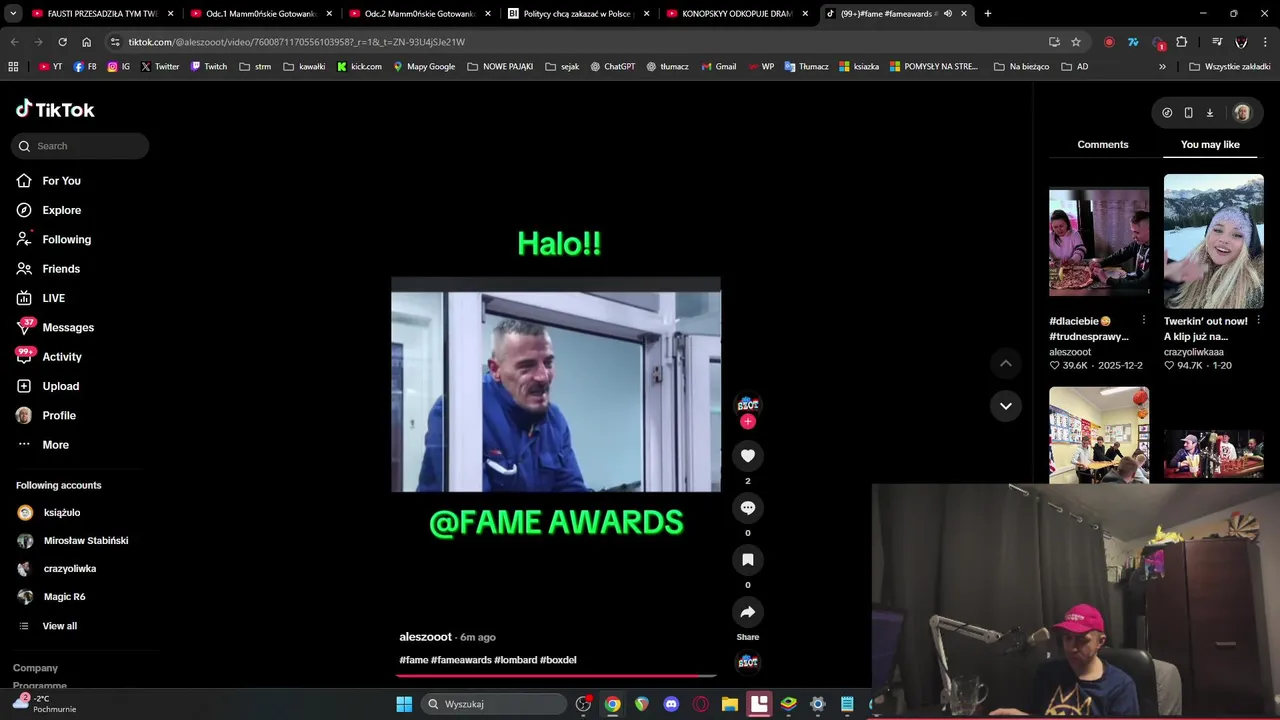Open the aleszooot author link
The image size is (1280, 720).
point(425,637)
